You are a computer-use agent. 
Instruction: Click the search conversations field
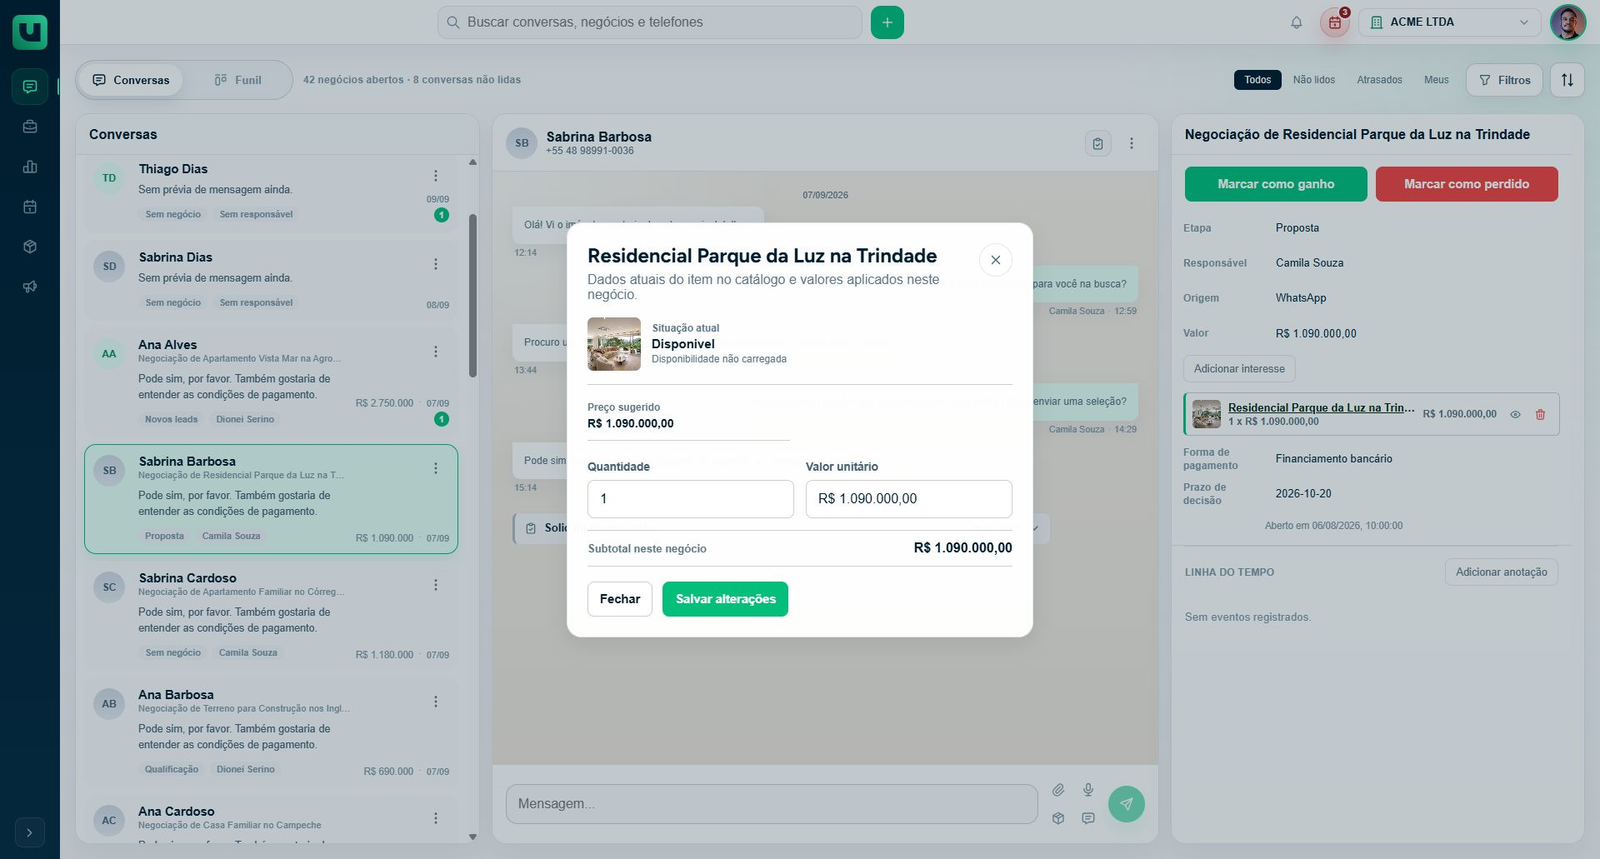pyautogui.click(x=650, y=22)
